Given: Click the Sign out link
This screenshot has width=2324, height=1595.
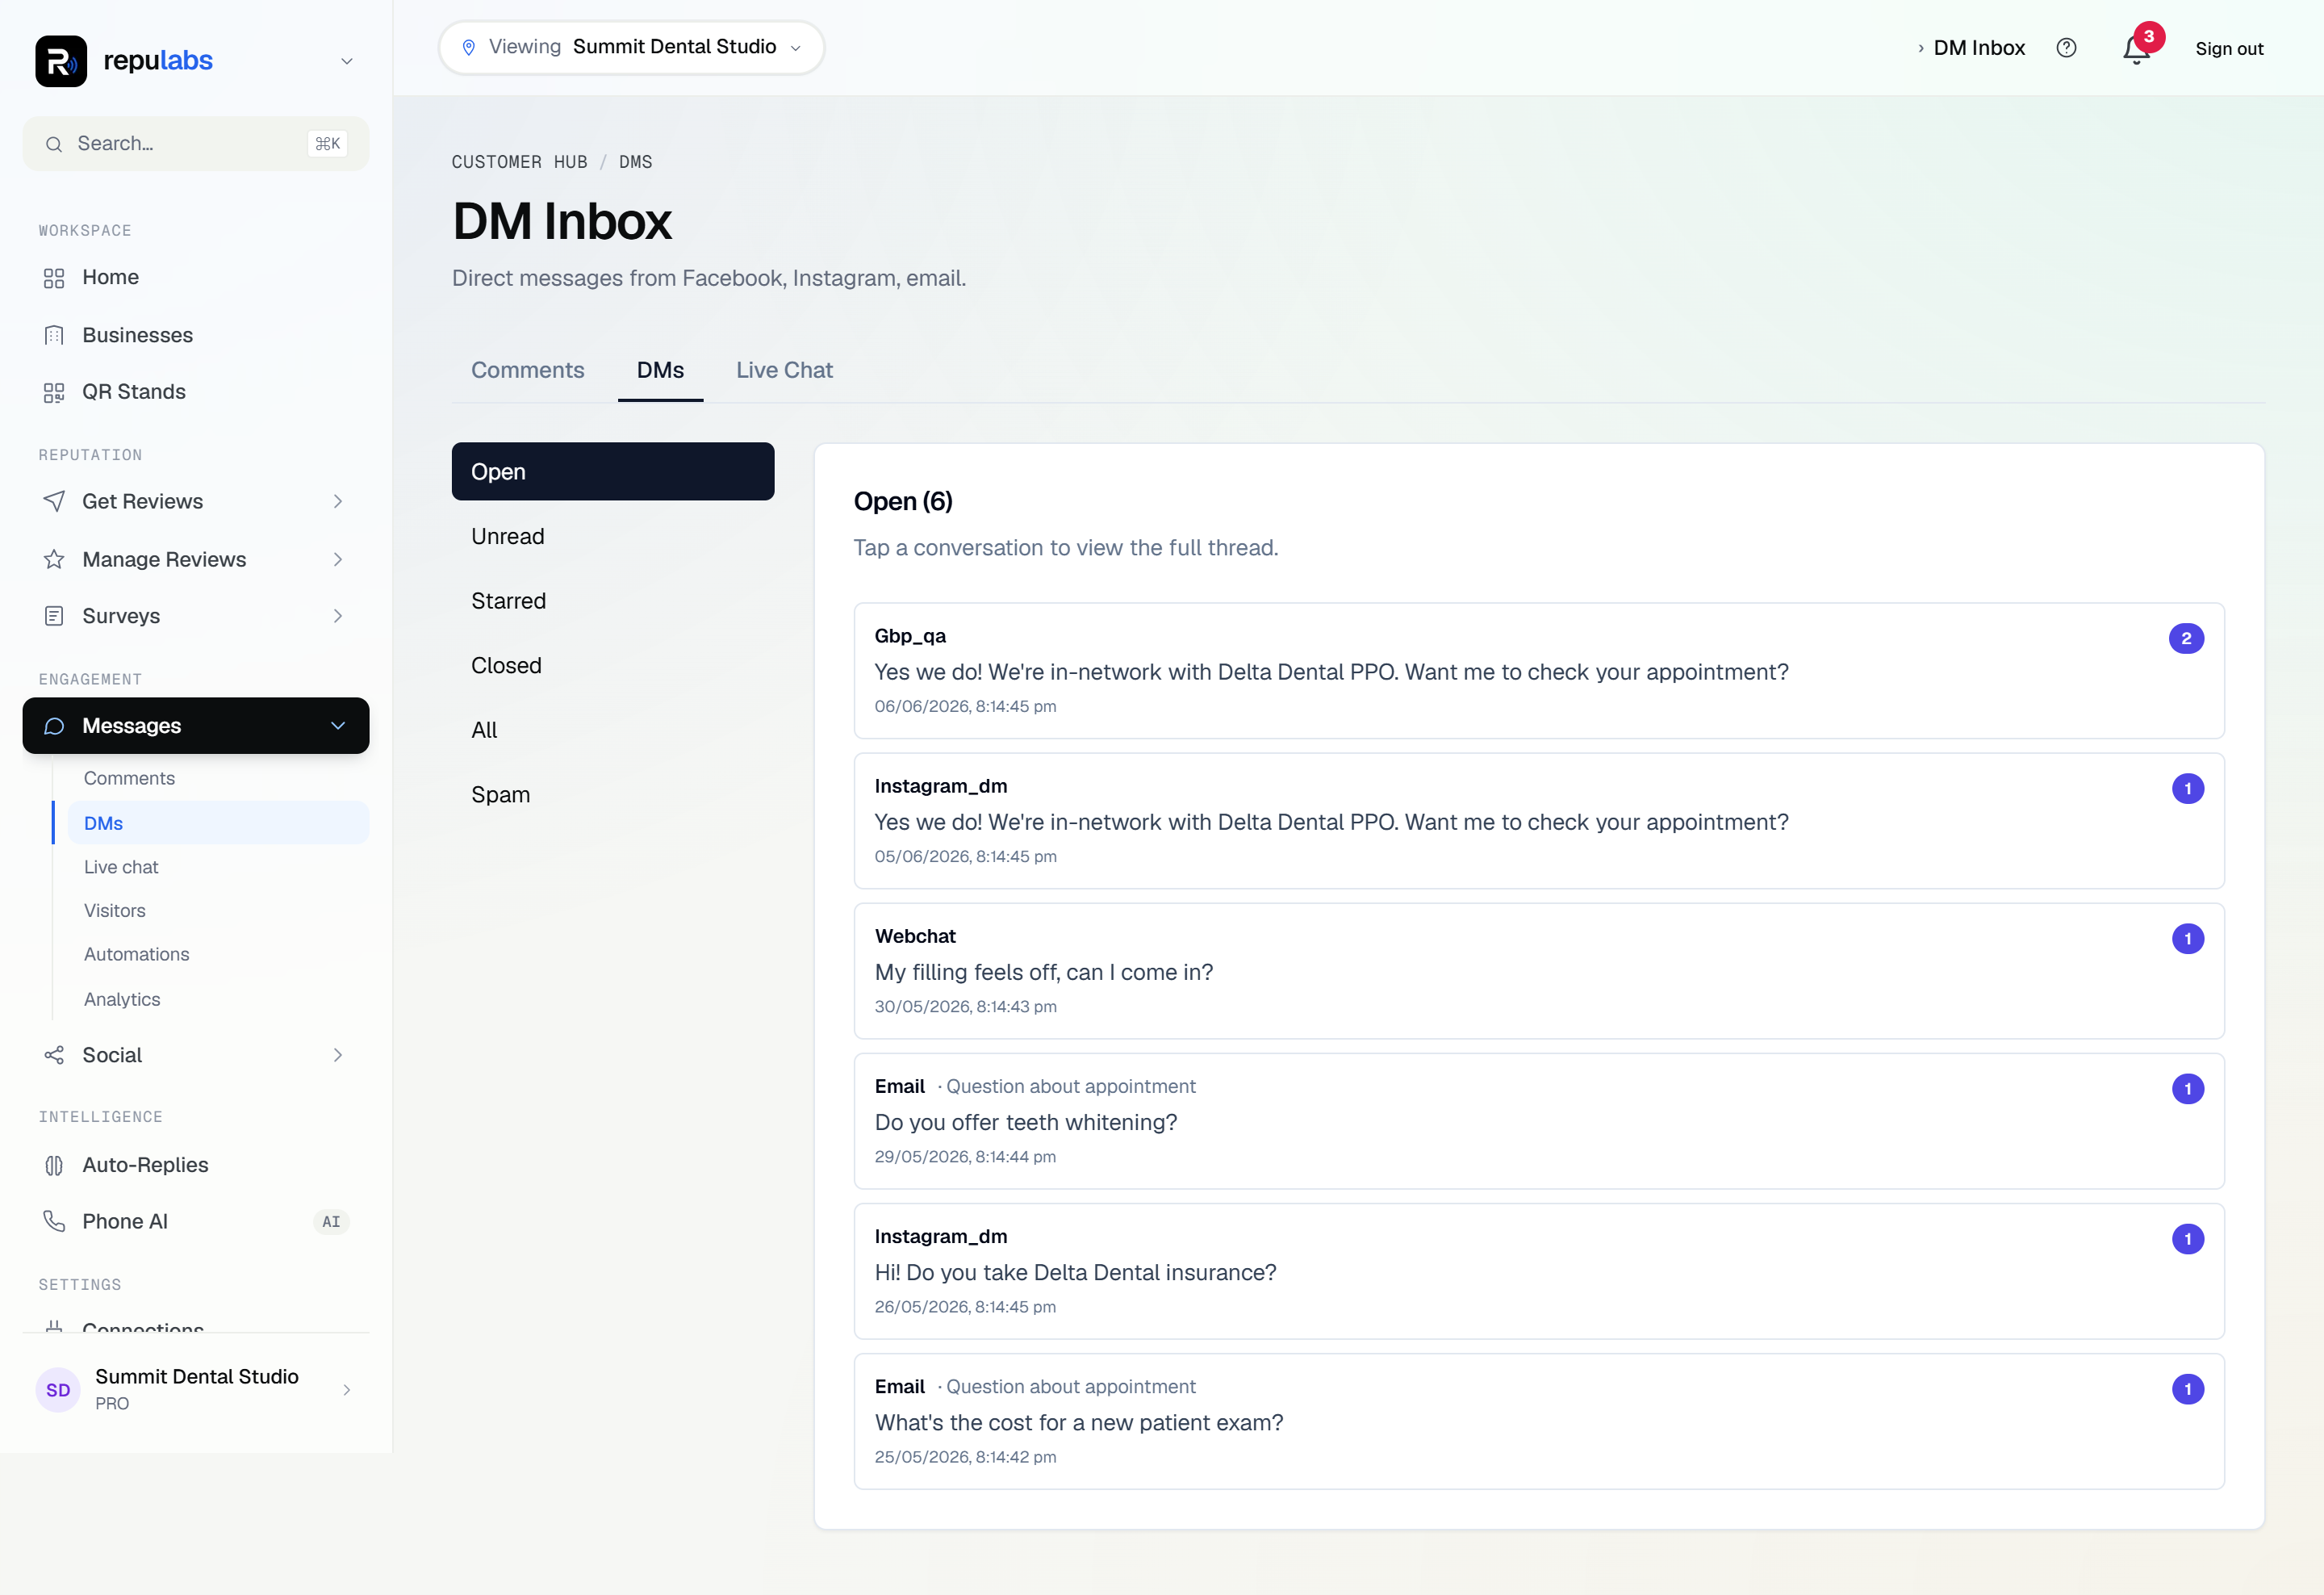Looking at the screenshot, I should point(2229,48).
